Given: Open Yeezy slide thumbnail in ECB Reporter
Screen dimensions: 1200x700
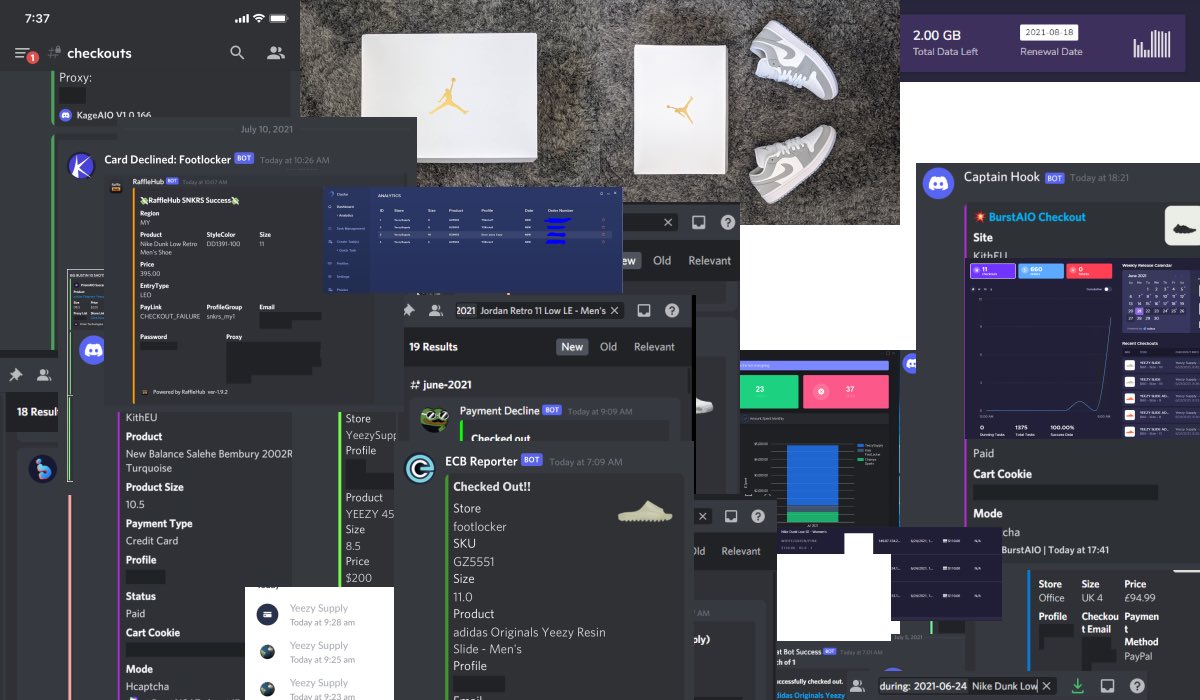Looking at the screenshot, I should point(645,512).
